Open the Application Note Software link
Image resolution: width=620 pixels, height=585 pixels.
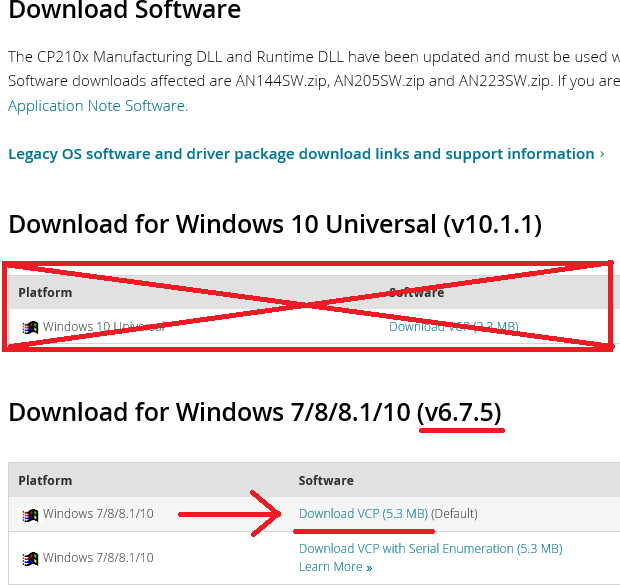point(97,105)
